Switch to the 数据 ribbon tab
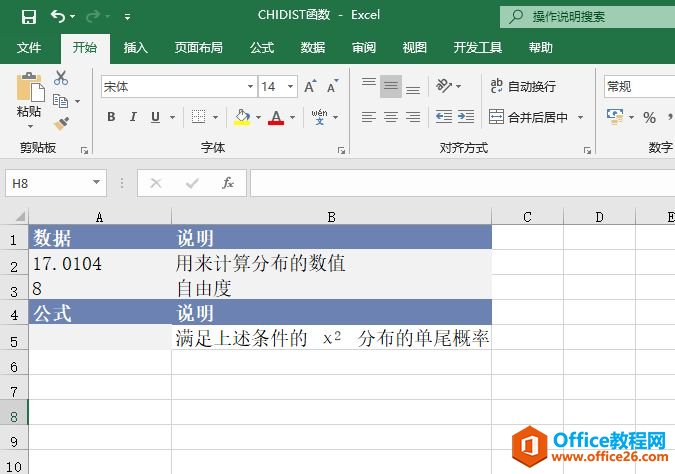The height and width of the screenshot is (474, 675). coord(313,47)
